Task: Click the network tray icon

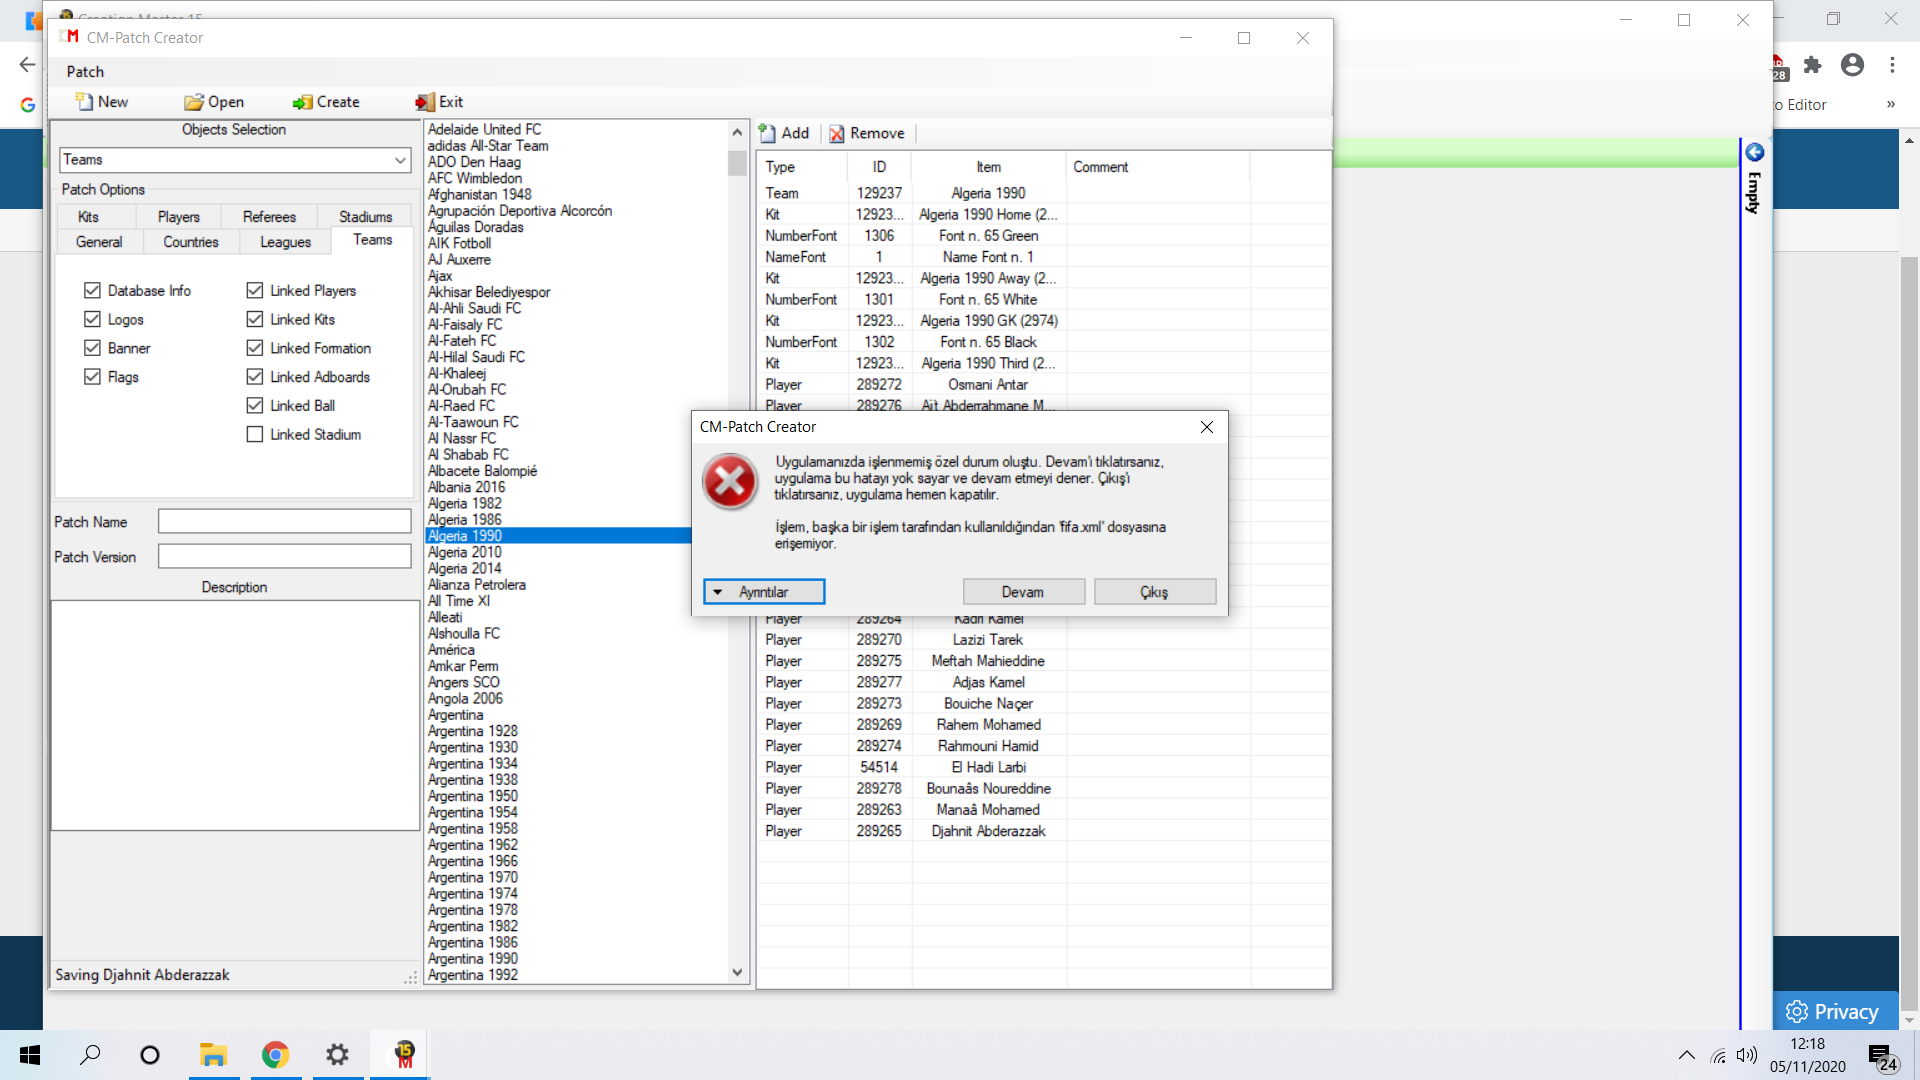Action: [1718, 1056]
